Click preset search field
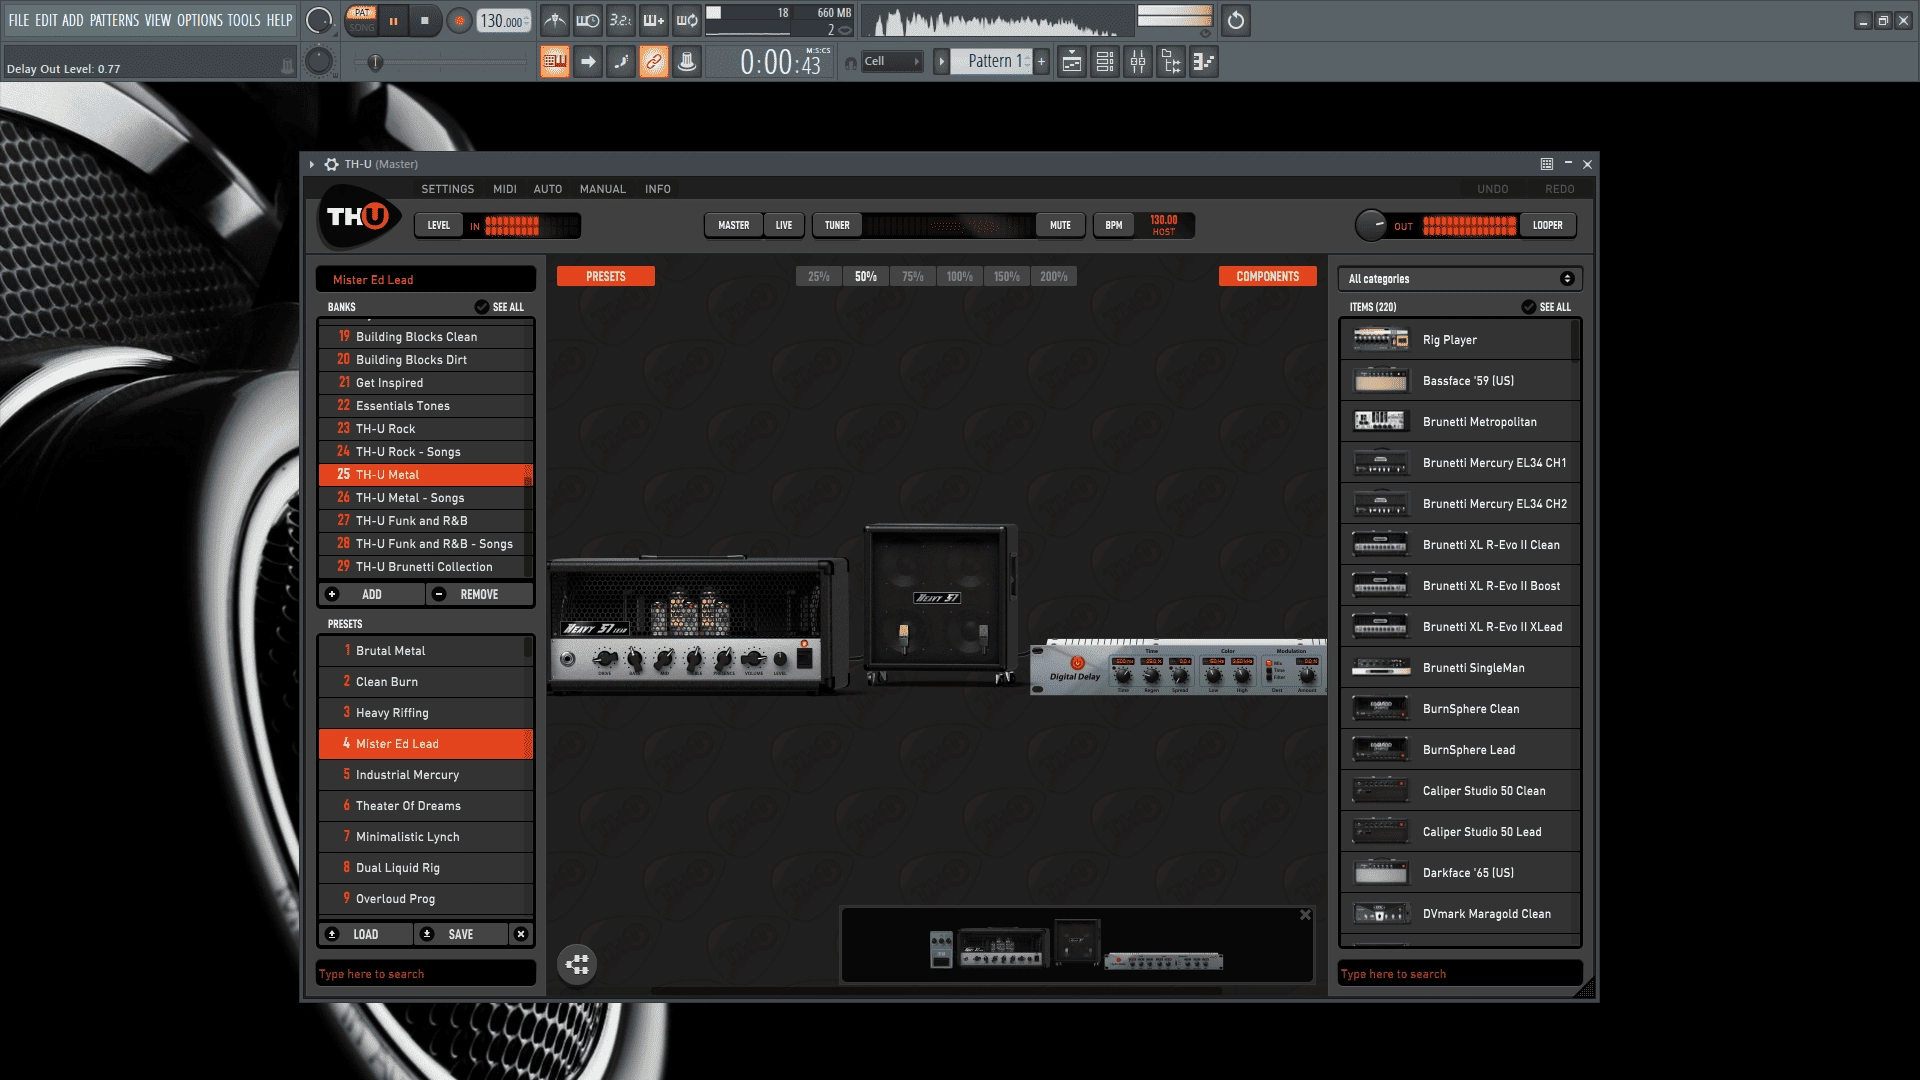 pos(426,974)
